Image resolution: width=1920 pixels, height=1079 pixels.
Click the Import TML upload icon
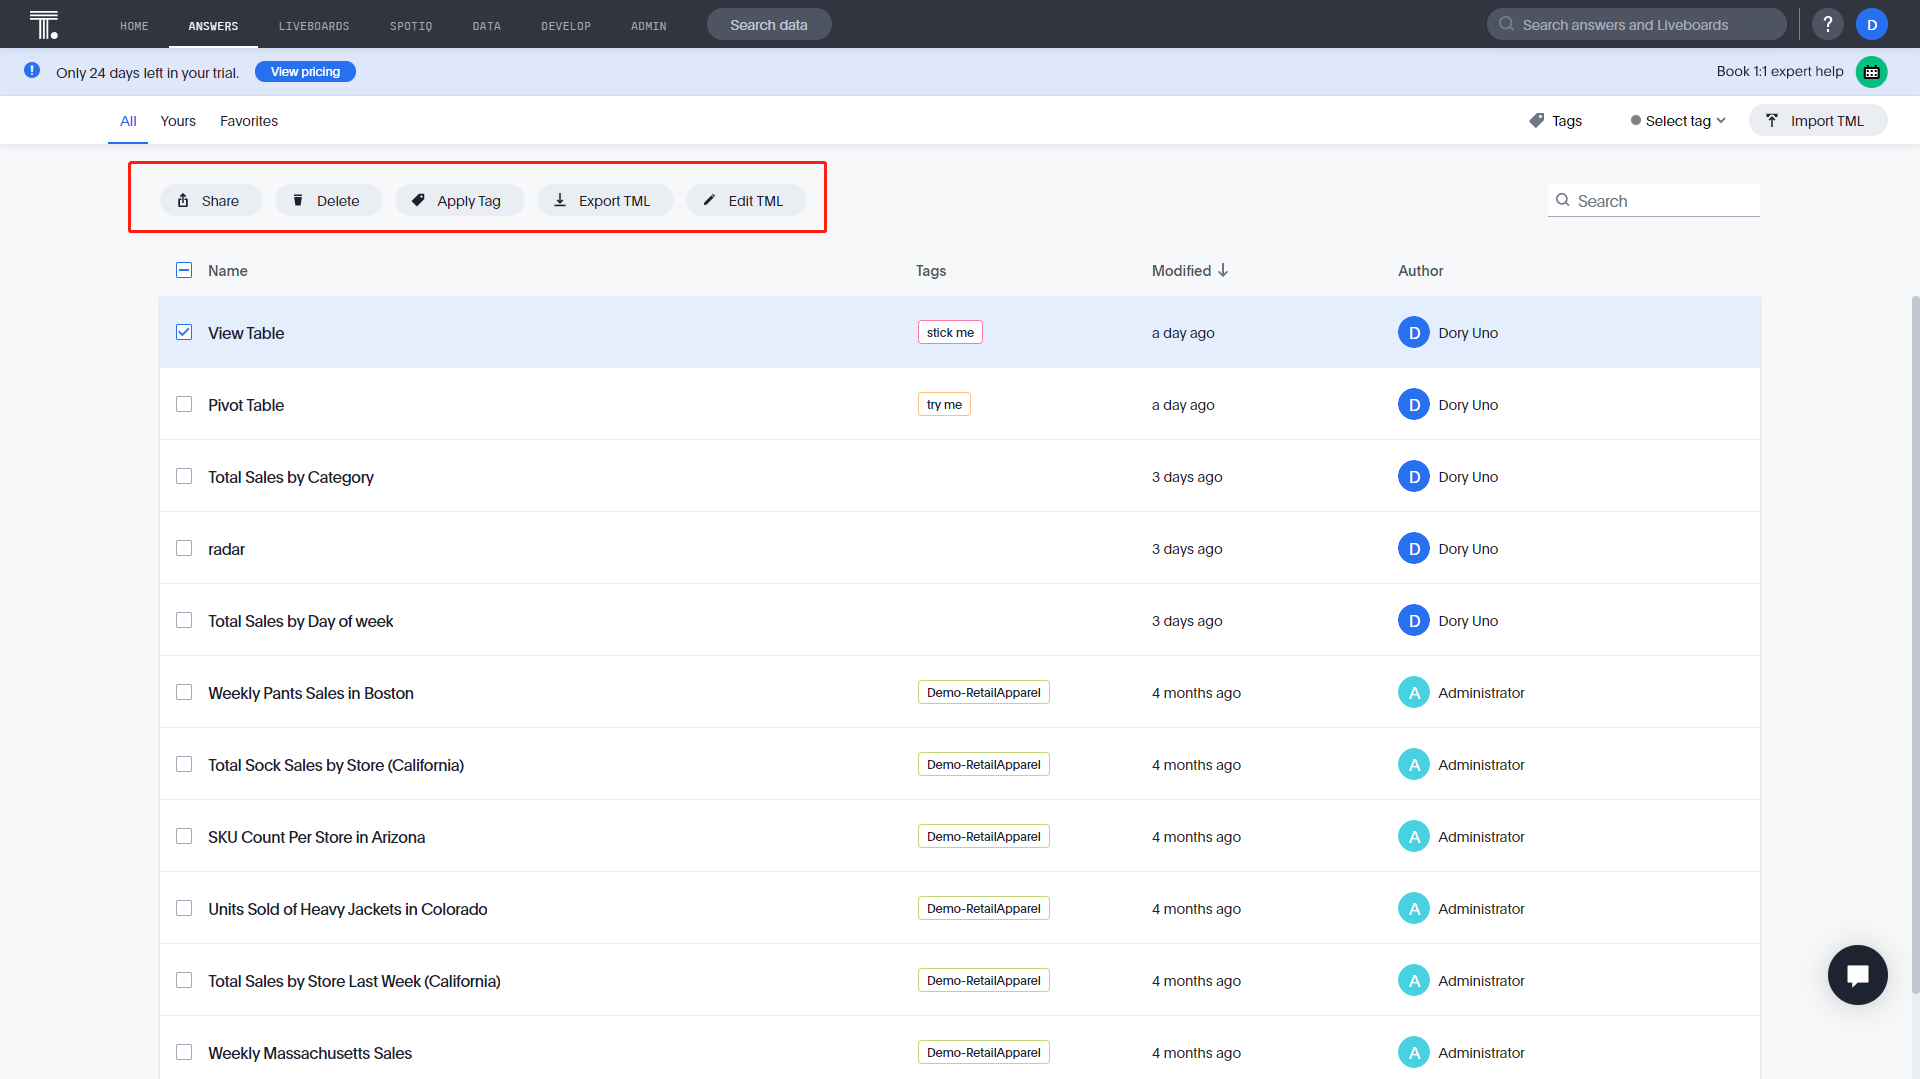coord(1772,120)
